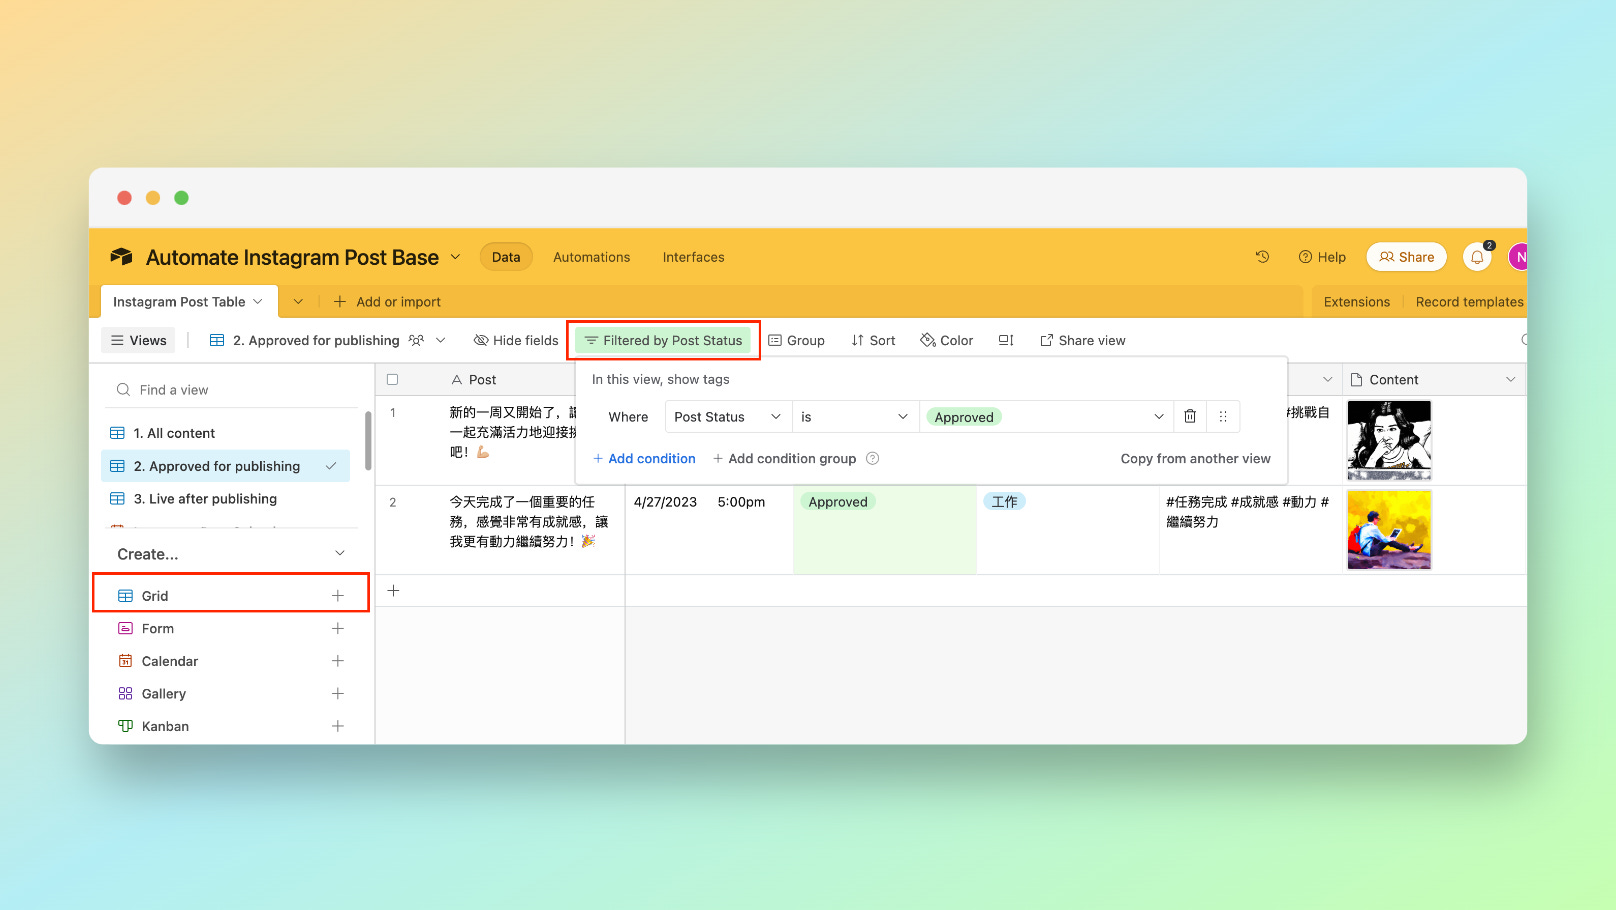The image size is (1616, 910).
Task: Add a new Gallery view plus
Action: coord(338,694)
